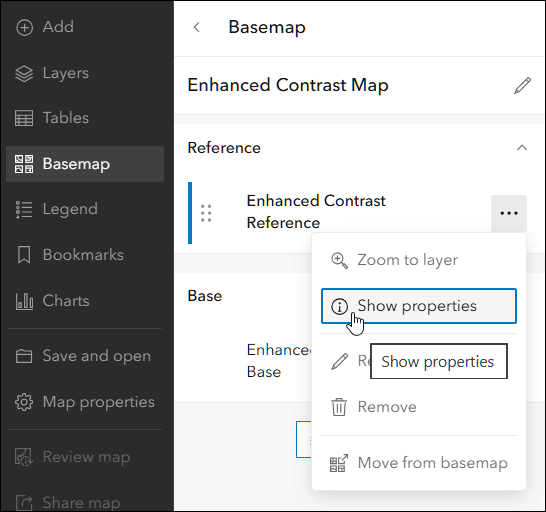Select Move from basemap menu entry

419,463
